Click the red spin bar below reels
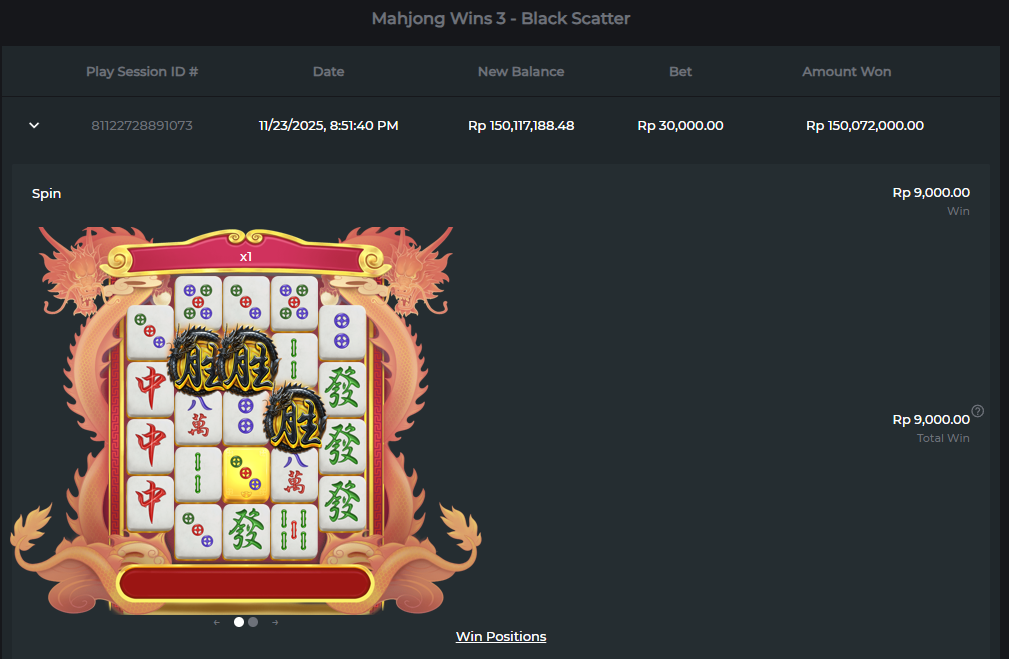1009x659 pixels. tap(245, 584)
